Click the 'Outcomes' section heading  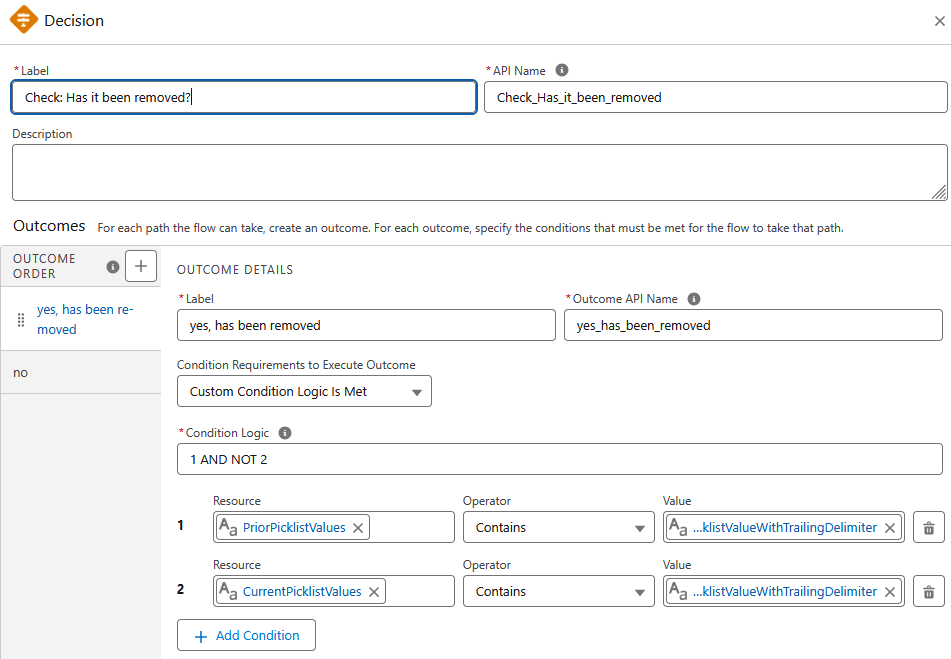pos(49,226)
